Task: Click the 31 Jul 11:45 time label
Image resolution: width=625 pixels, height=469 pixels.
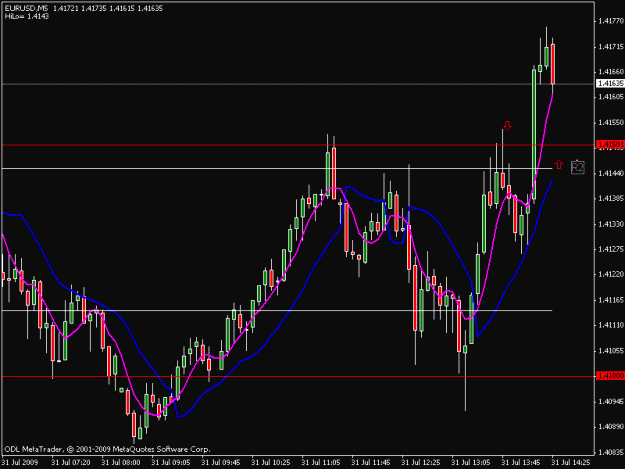Action: (371, 462)
